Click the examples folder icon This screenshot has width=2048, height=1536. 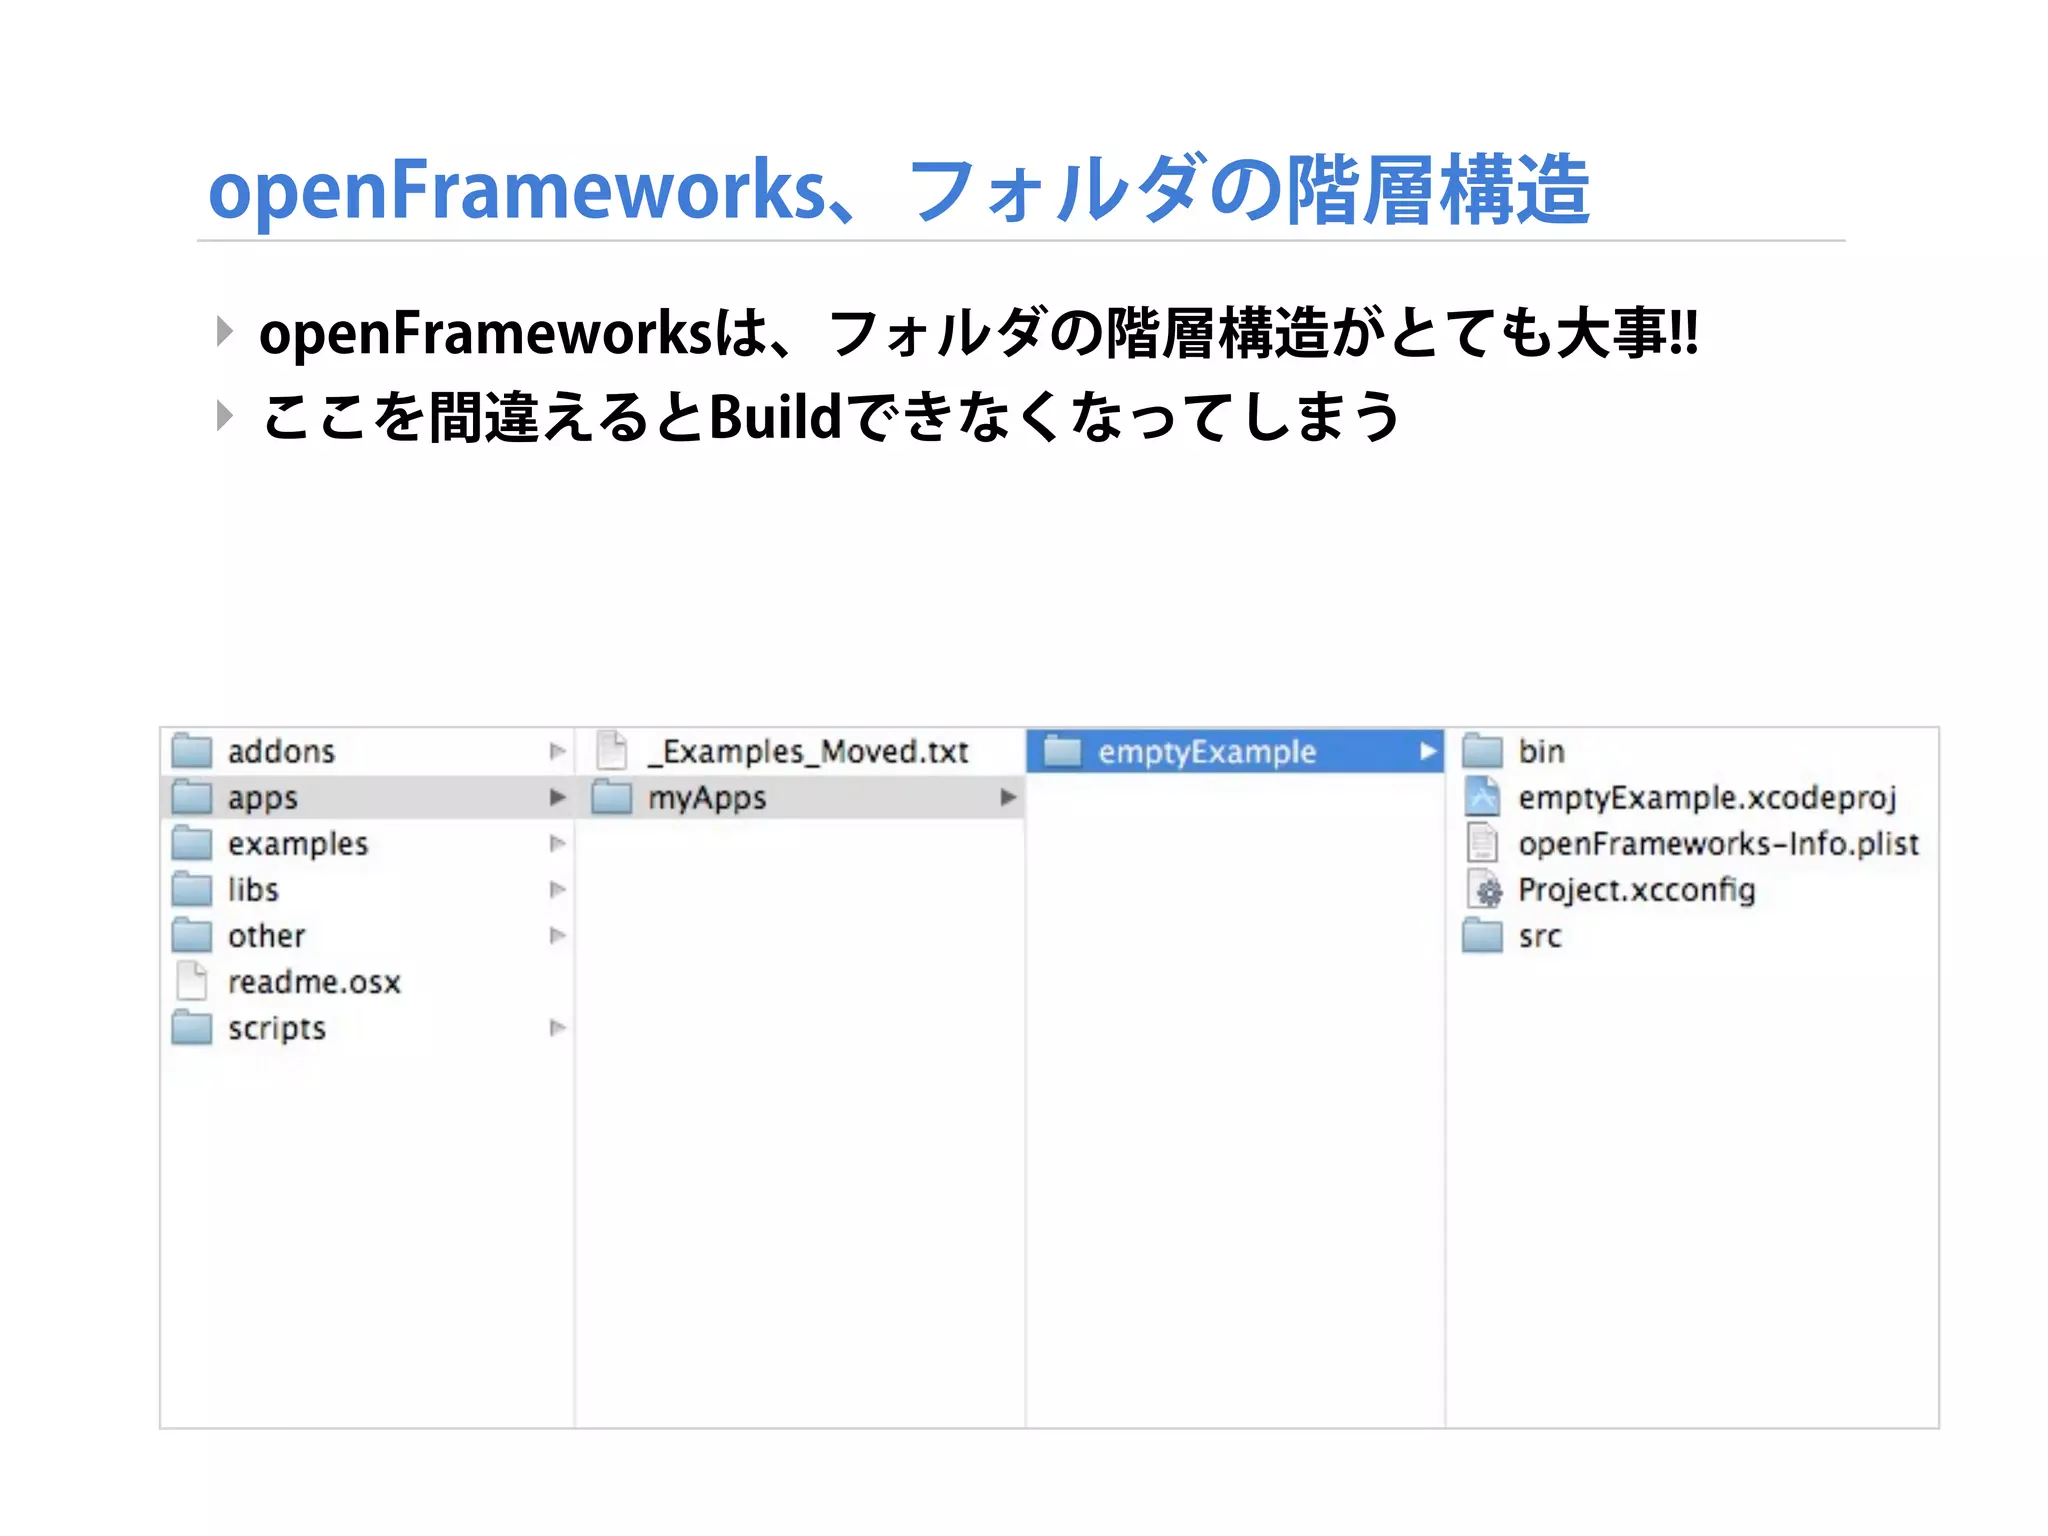tap(192, 843)
